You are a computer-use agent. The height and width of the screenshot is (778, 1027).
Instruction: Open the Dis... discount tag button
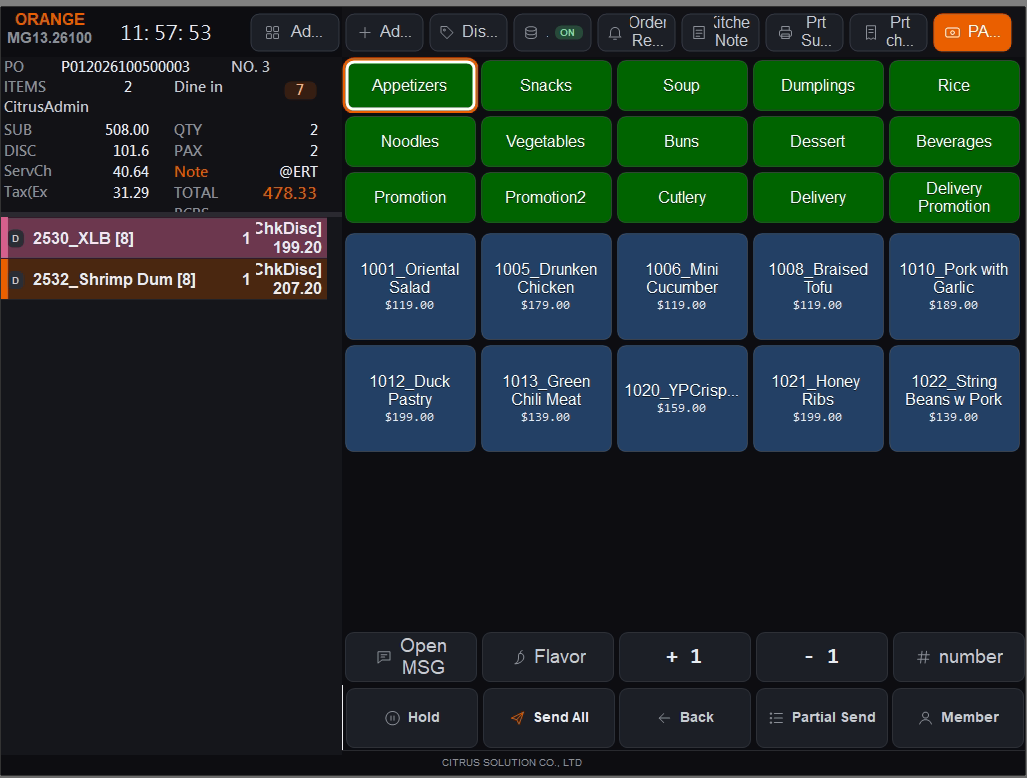(468, 32)
